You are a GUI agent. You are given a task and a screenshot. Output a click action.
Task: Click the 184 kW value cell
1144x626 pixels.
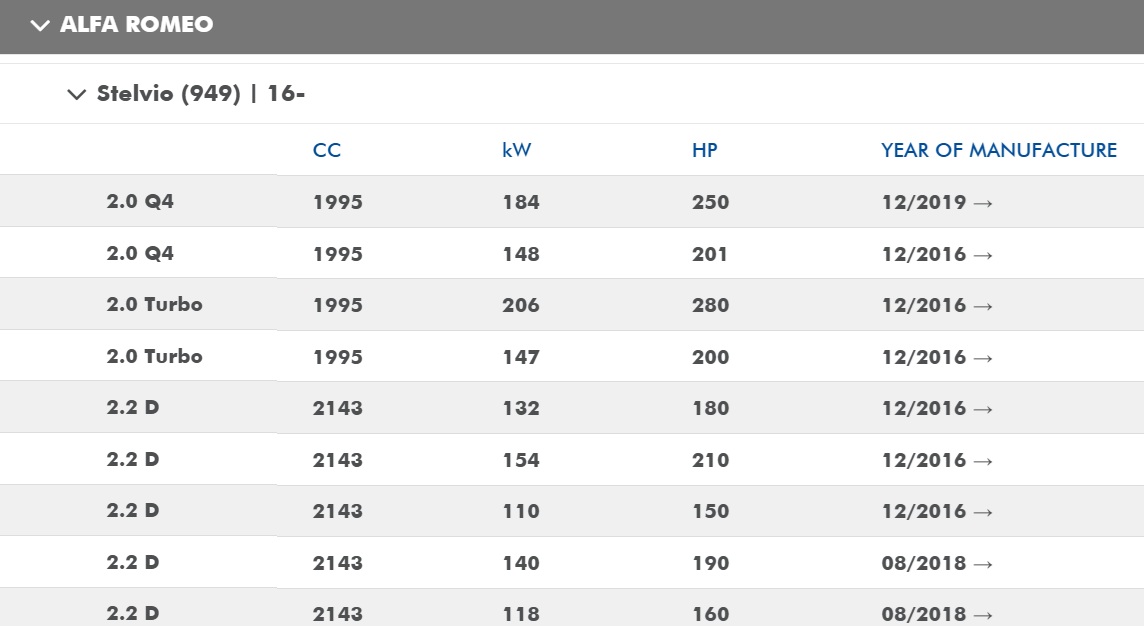tap(521, 203)
